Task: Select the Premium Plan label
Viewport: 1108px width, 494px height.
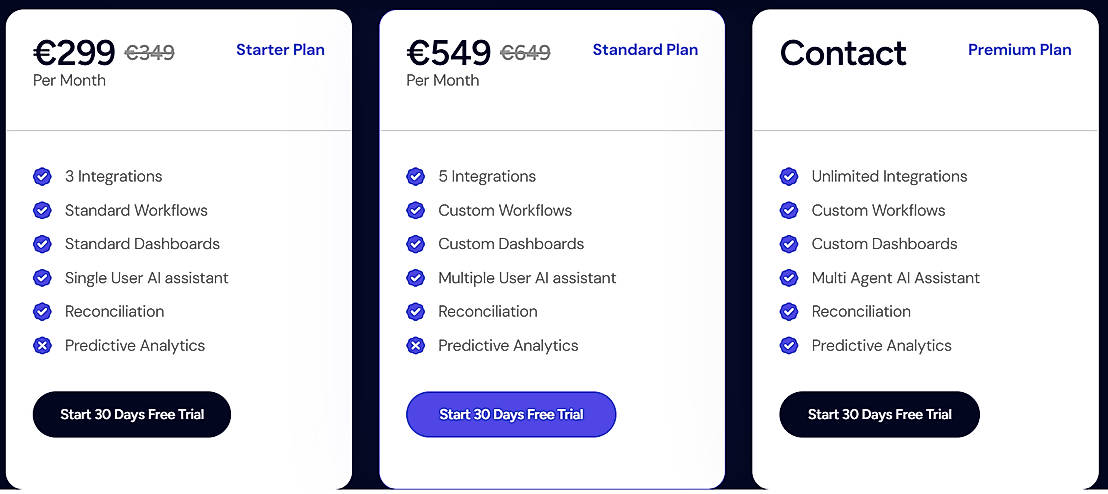Action: [1019, 50]
